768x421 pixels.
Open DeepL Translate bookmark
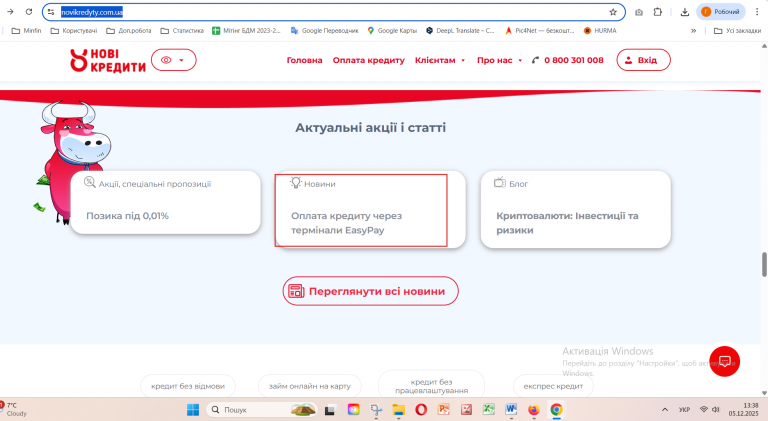pyautogui.click(x=460, y=30)
